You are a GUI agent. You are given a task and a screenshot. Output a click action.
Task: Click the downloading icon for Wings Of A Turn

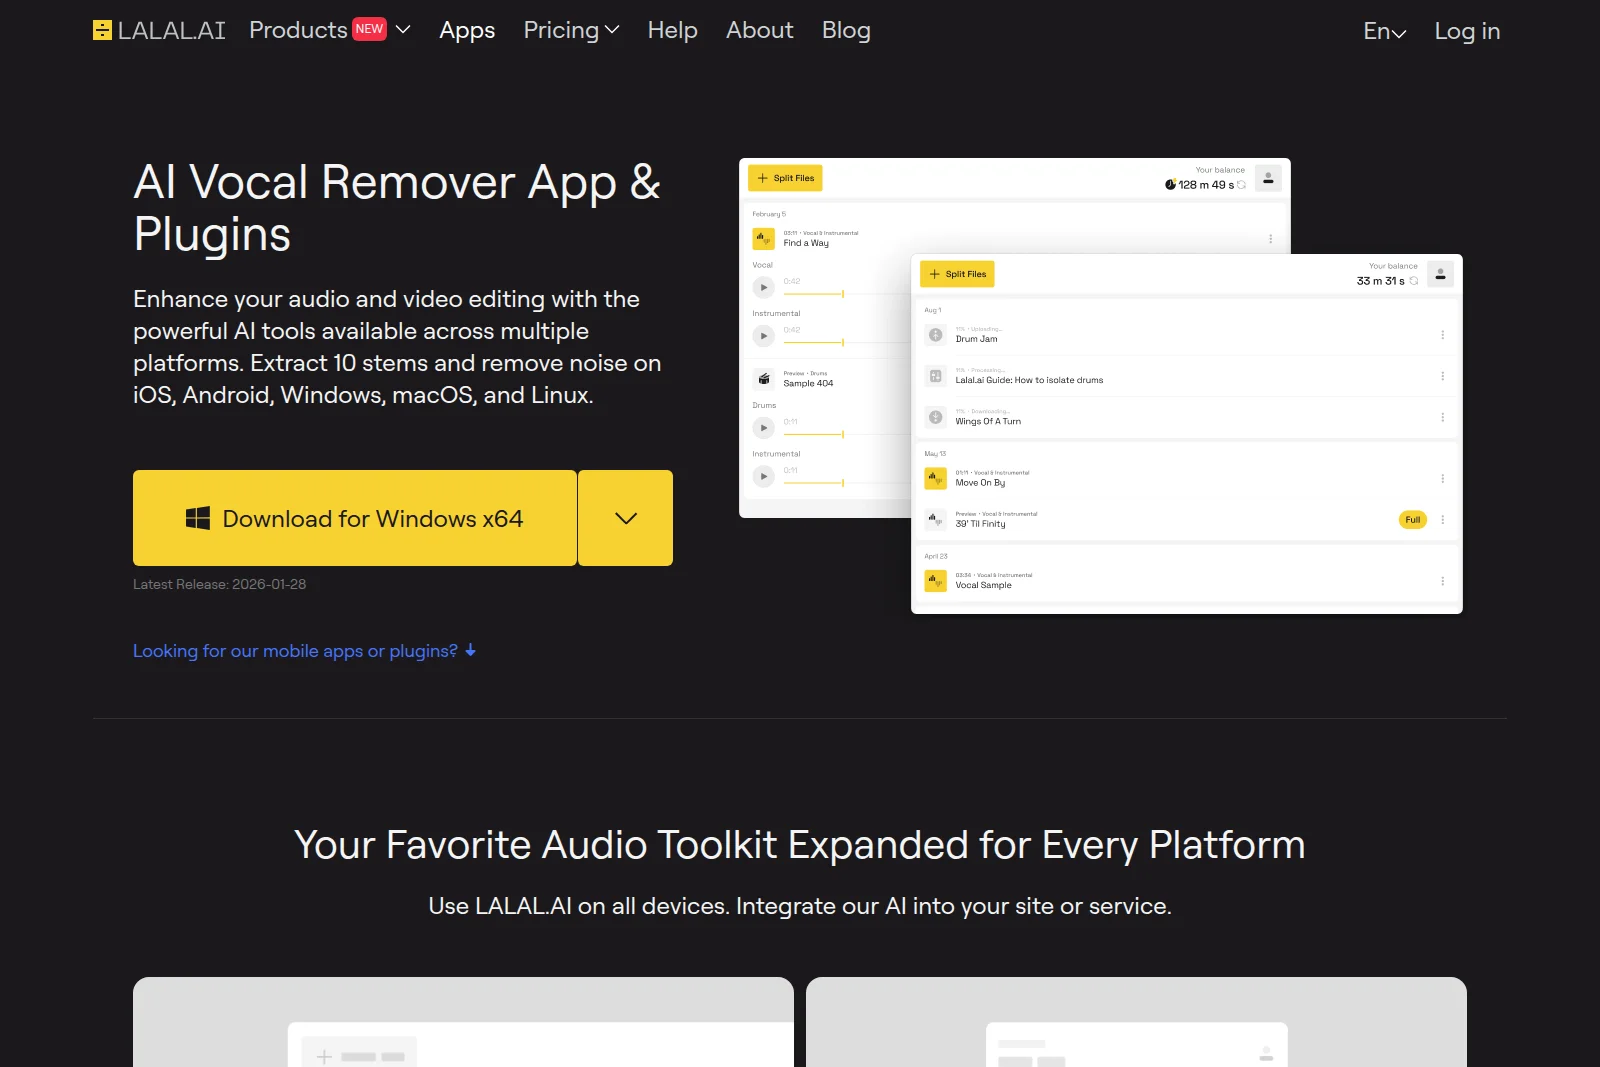936,417
